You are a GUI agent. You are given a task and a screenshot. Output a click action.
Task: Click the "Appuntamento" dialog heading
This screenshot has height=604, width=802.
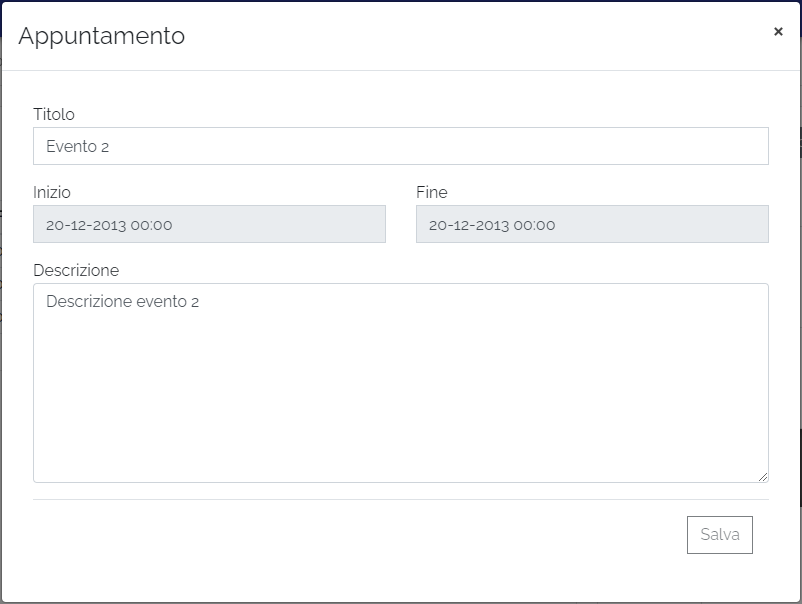click(x=102, y=36)
